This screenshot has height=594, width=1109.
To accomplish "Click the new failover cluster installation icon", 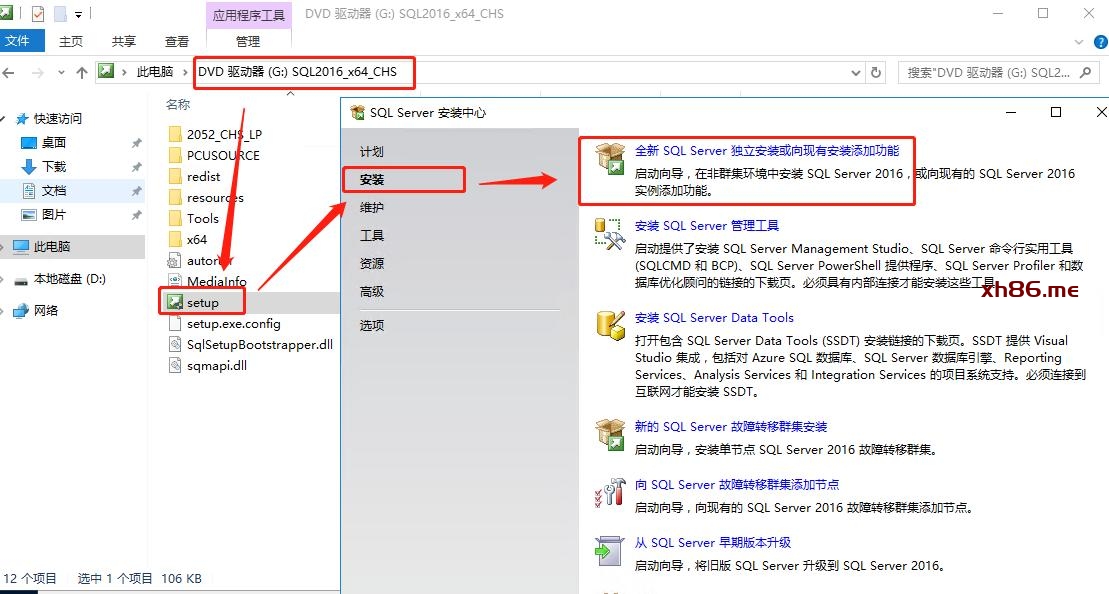I will [609, 434].
